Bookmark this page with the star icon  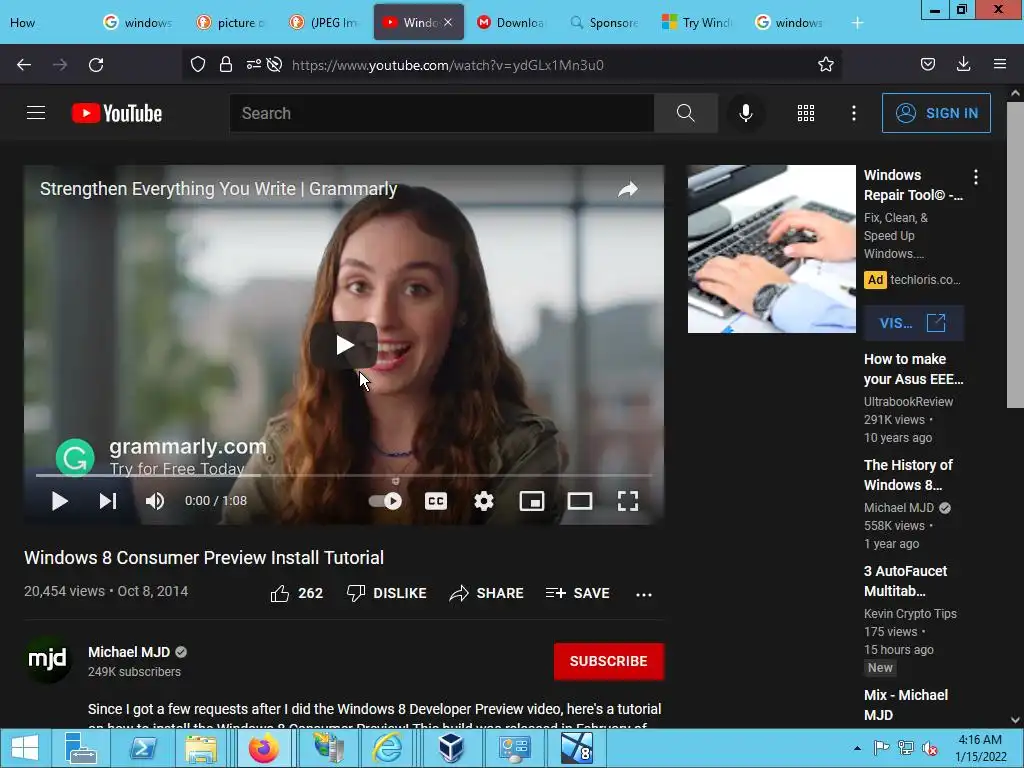(825, 64)
